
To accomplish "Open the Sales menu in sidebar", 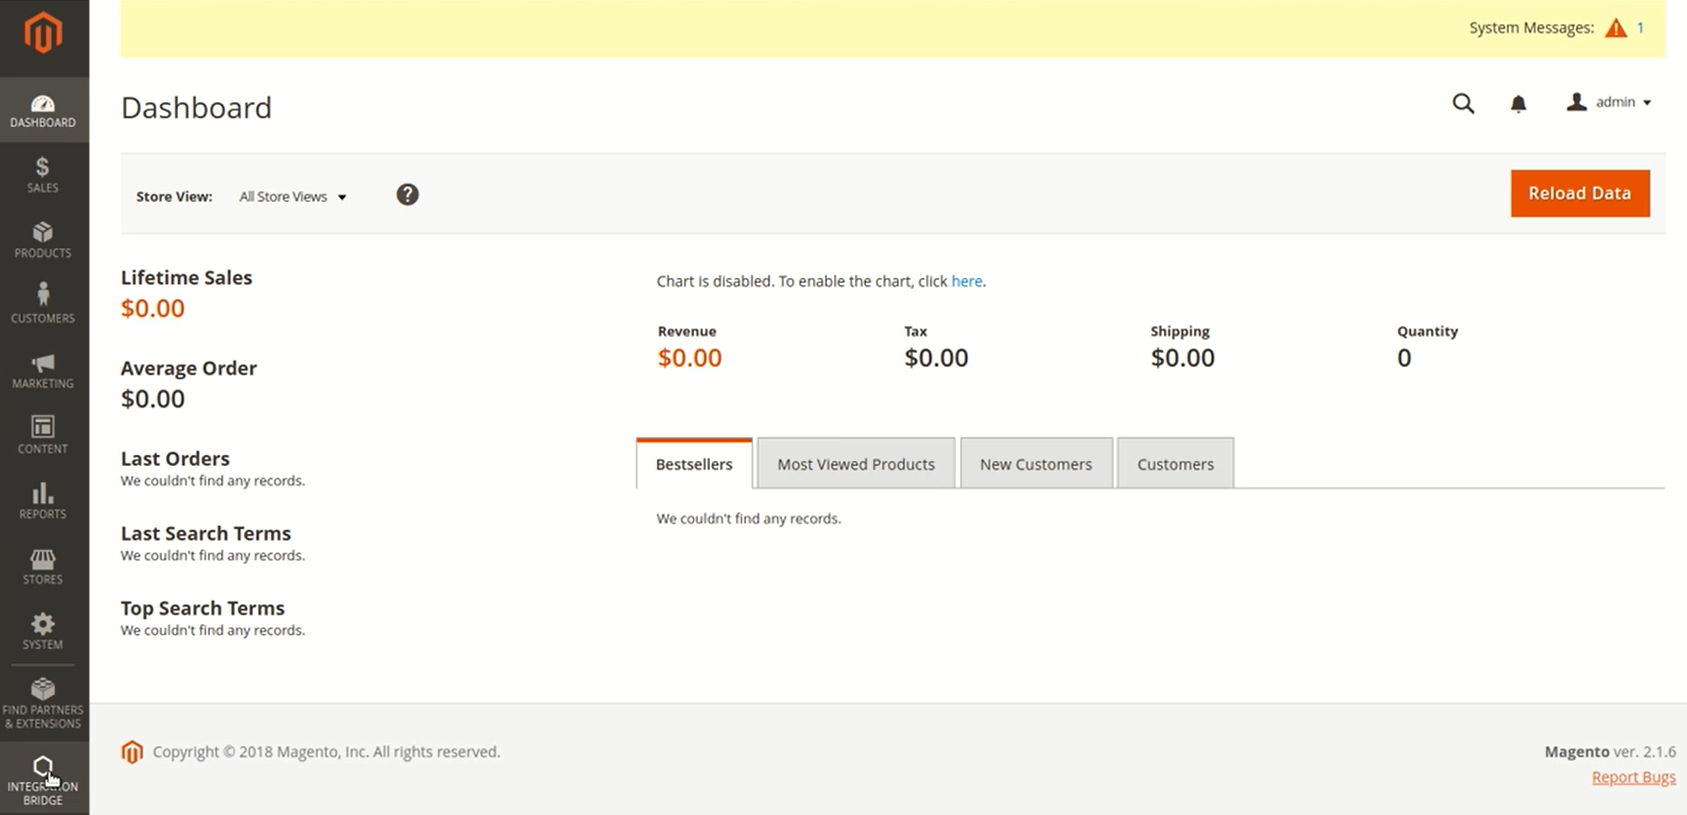I will click(43, 174).
